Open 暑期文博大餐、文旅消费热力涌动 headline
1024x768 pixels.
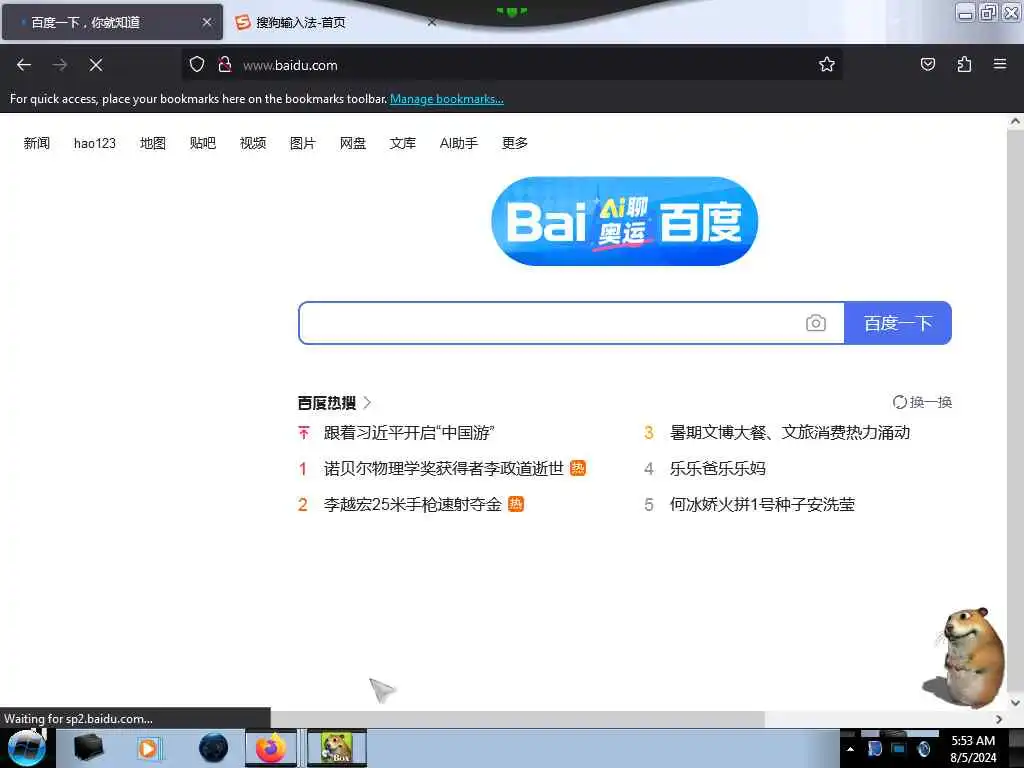click(x=790, y=432)
